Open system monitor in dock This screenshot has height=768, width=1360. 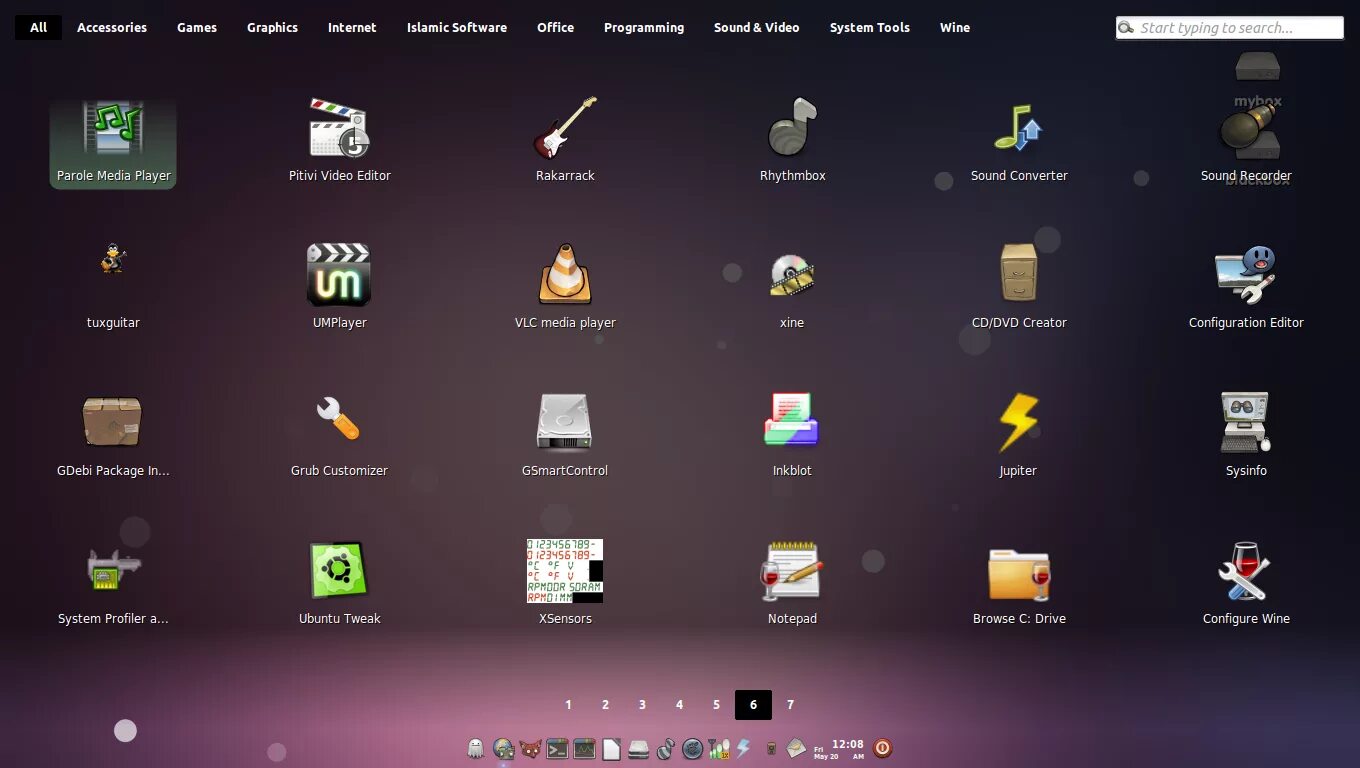tap(584, 748)
